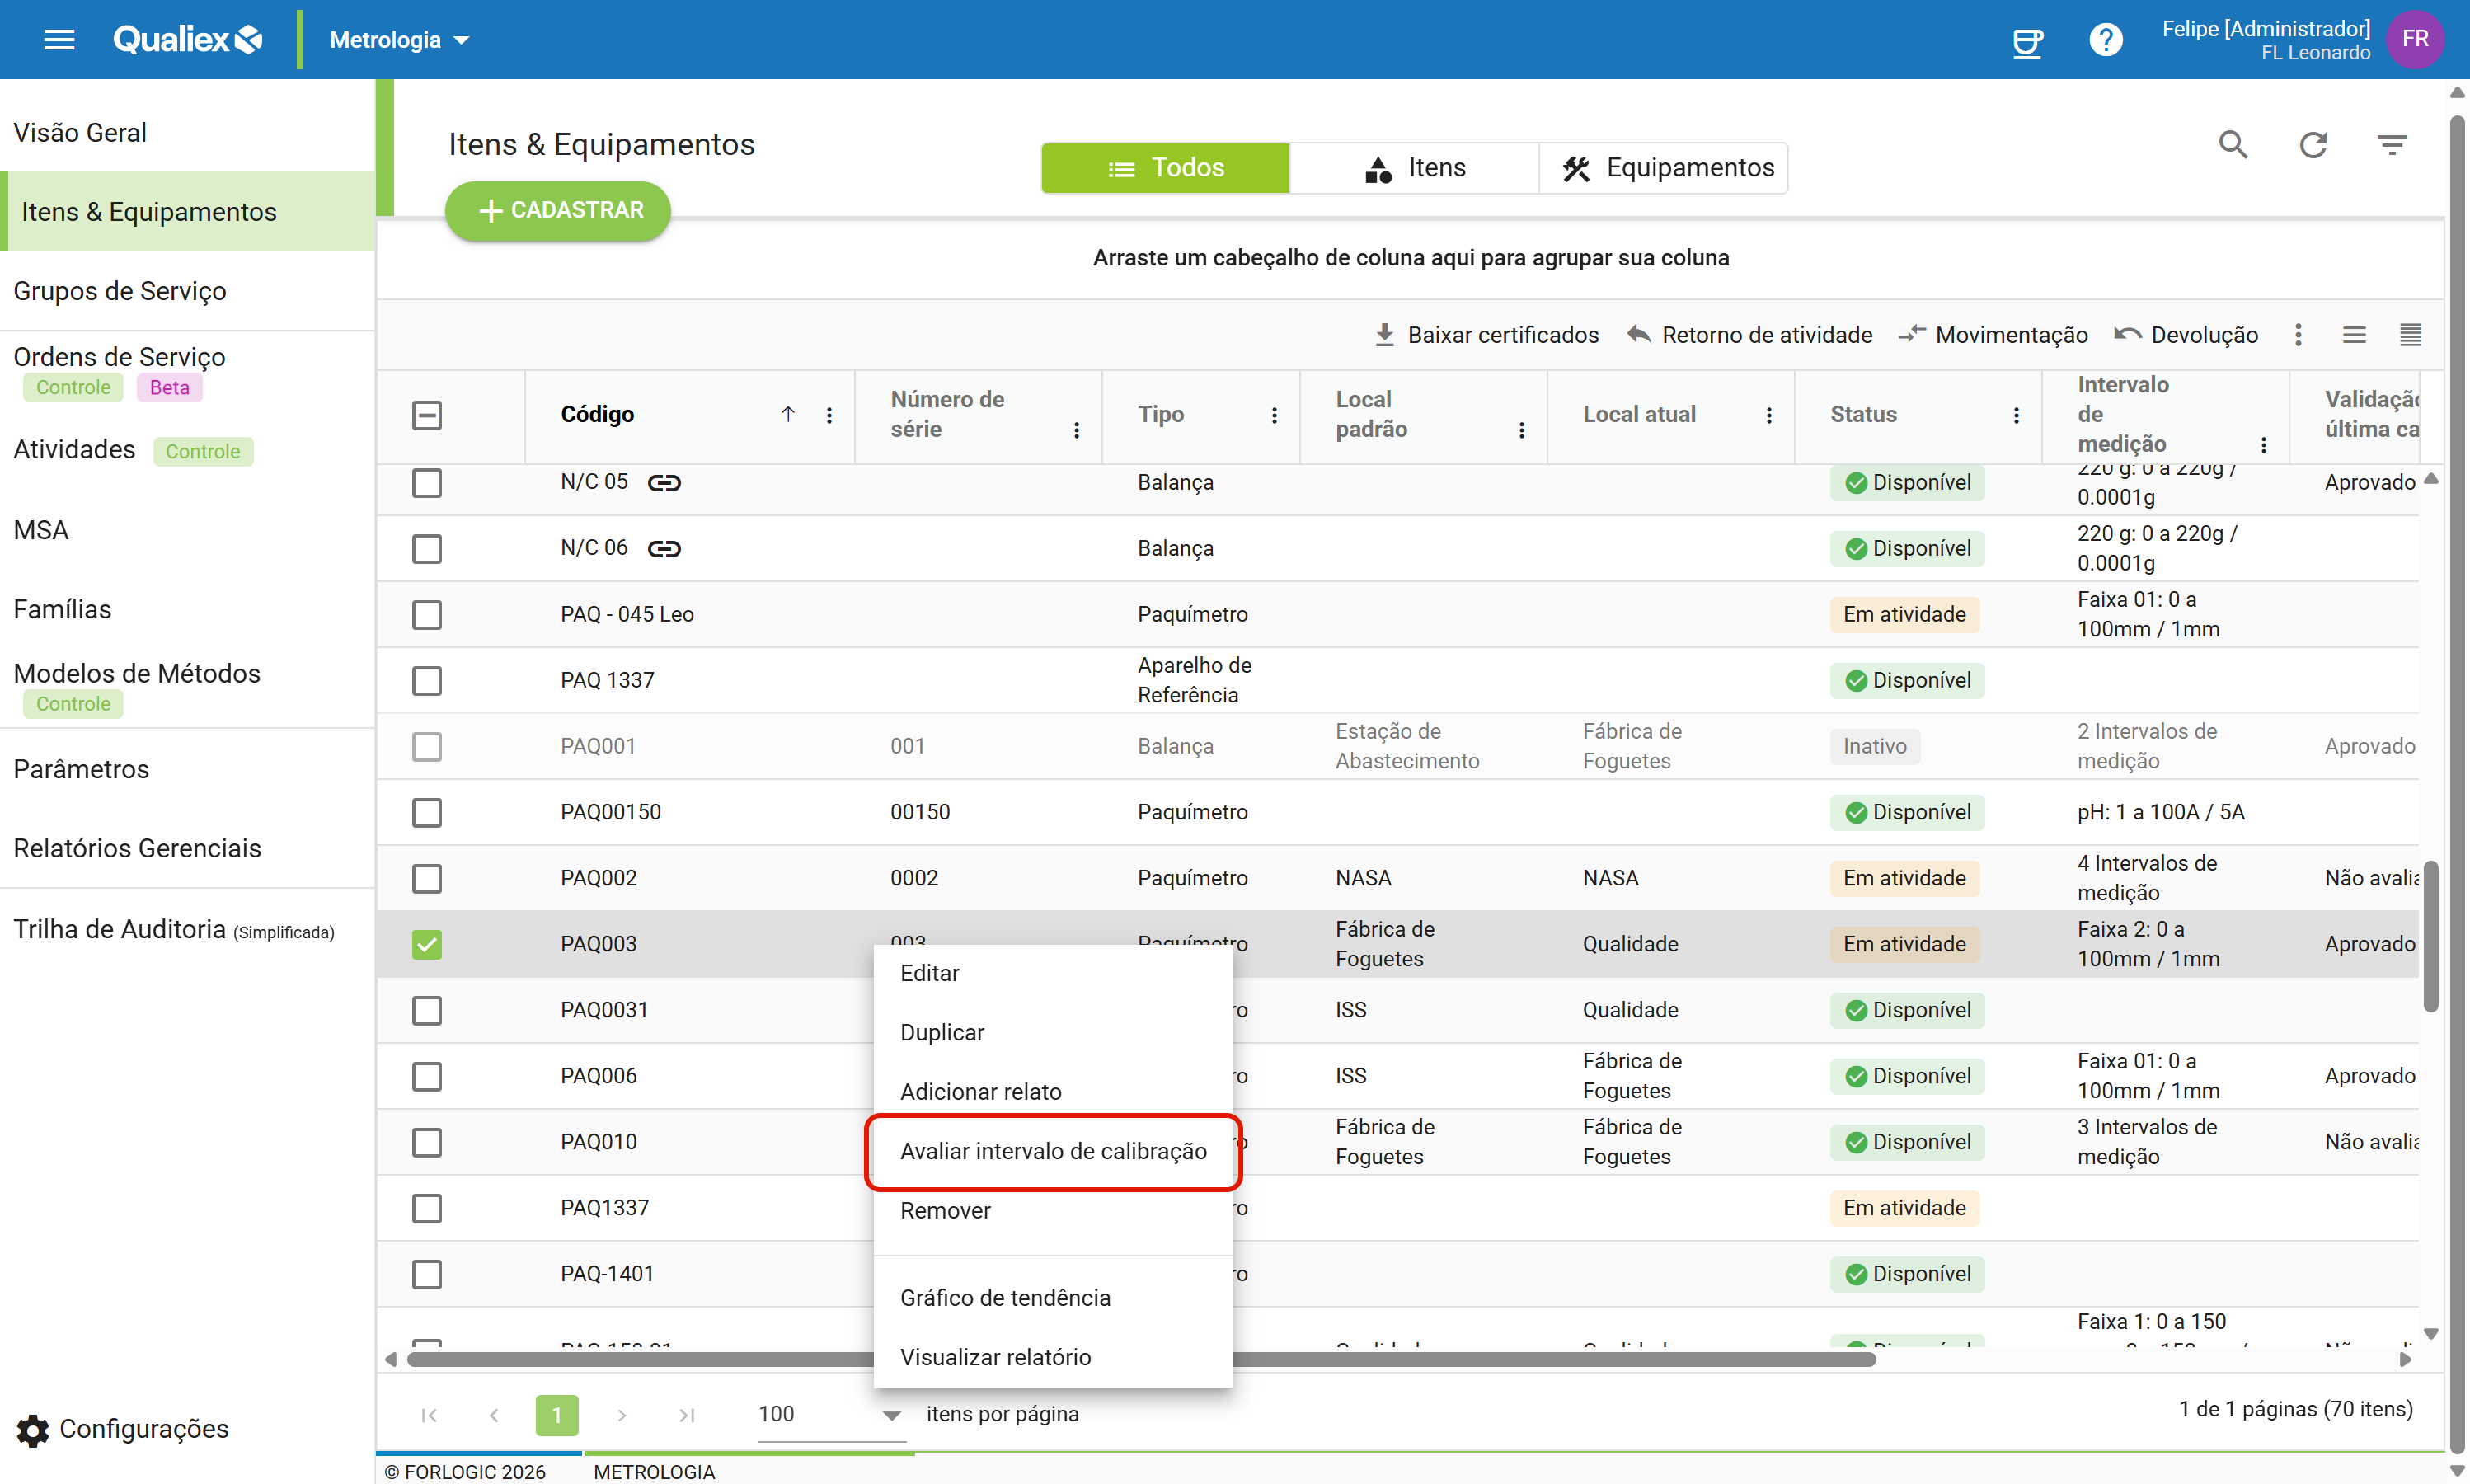This screenshot has width=2470, height=1484.
Task: Open the Código column menu dots
Action: coord(829,415)
